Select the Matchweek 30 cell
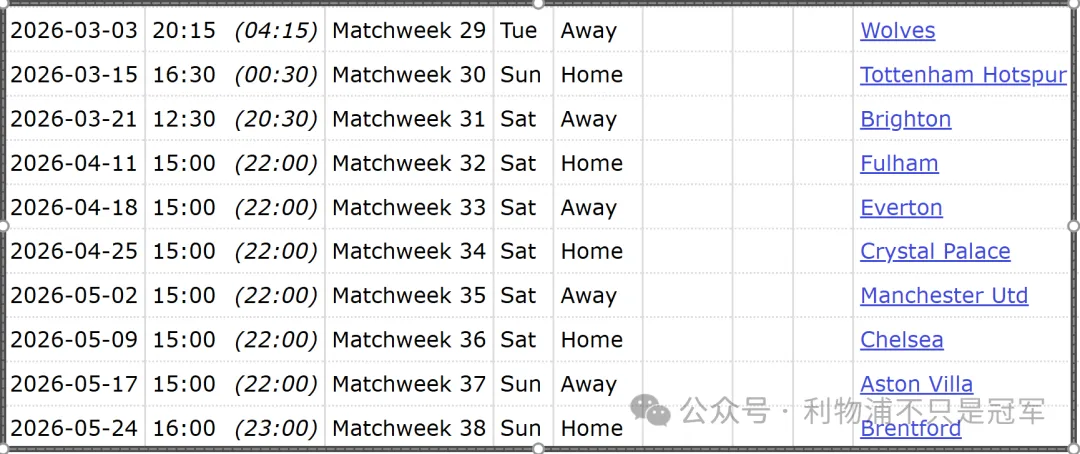 coord(408,75)
